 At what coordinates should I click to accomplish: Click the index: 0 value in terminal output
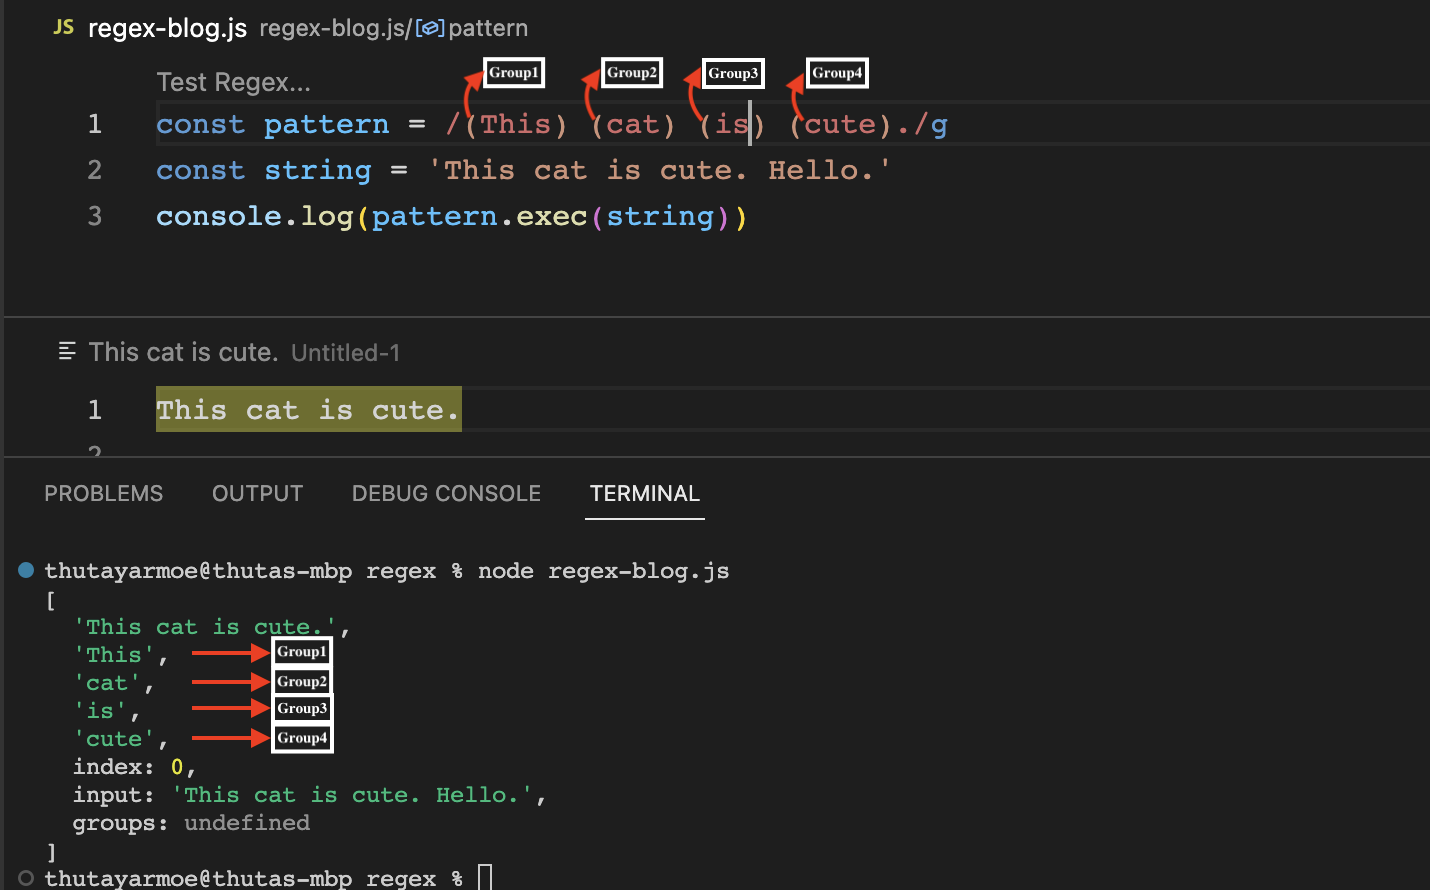[179, 766]
